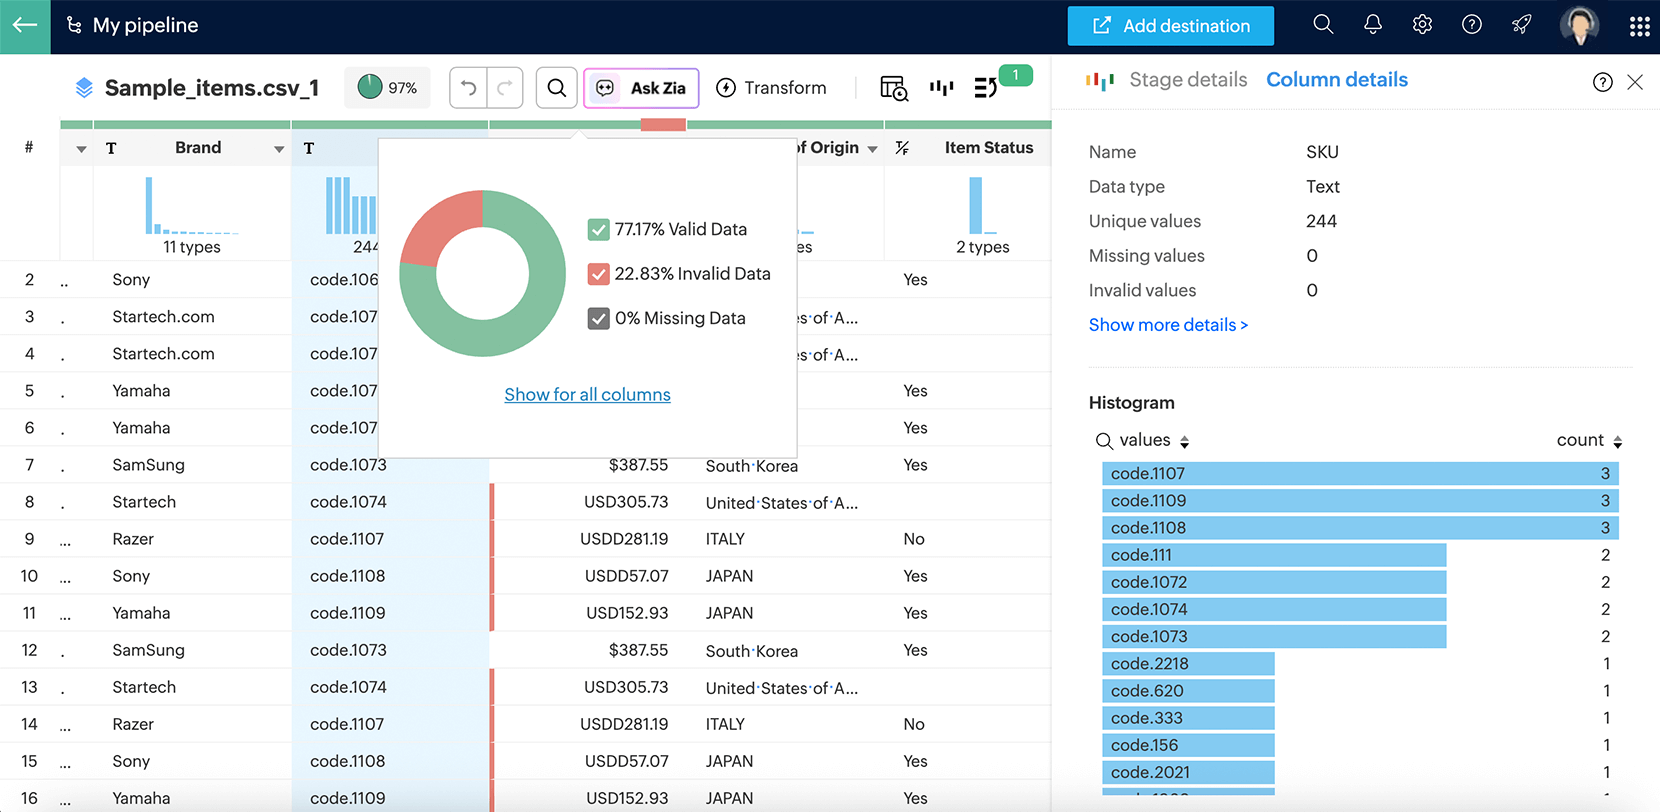
Task: Toggle the Missing Data checkbox
Action: coord(598,319)
